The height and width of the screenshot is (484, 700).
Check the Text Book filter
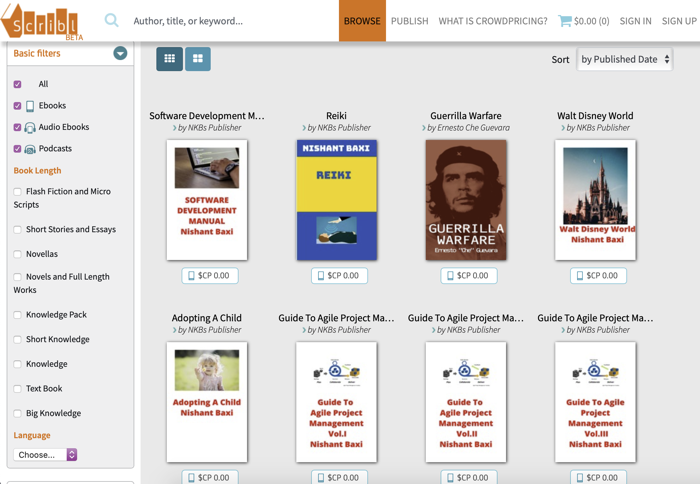pos(17,389)
